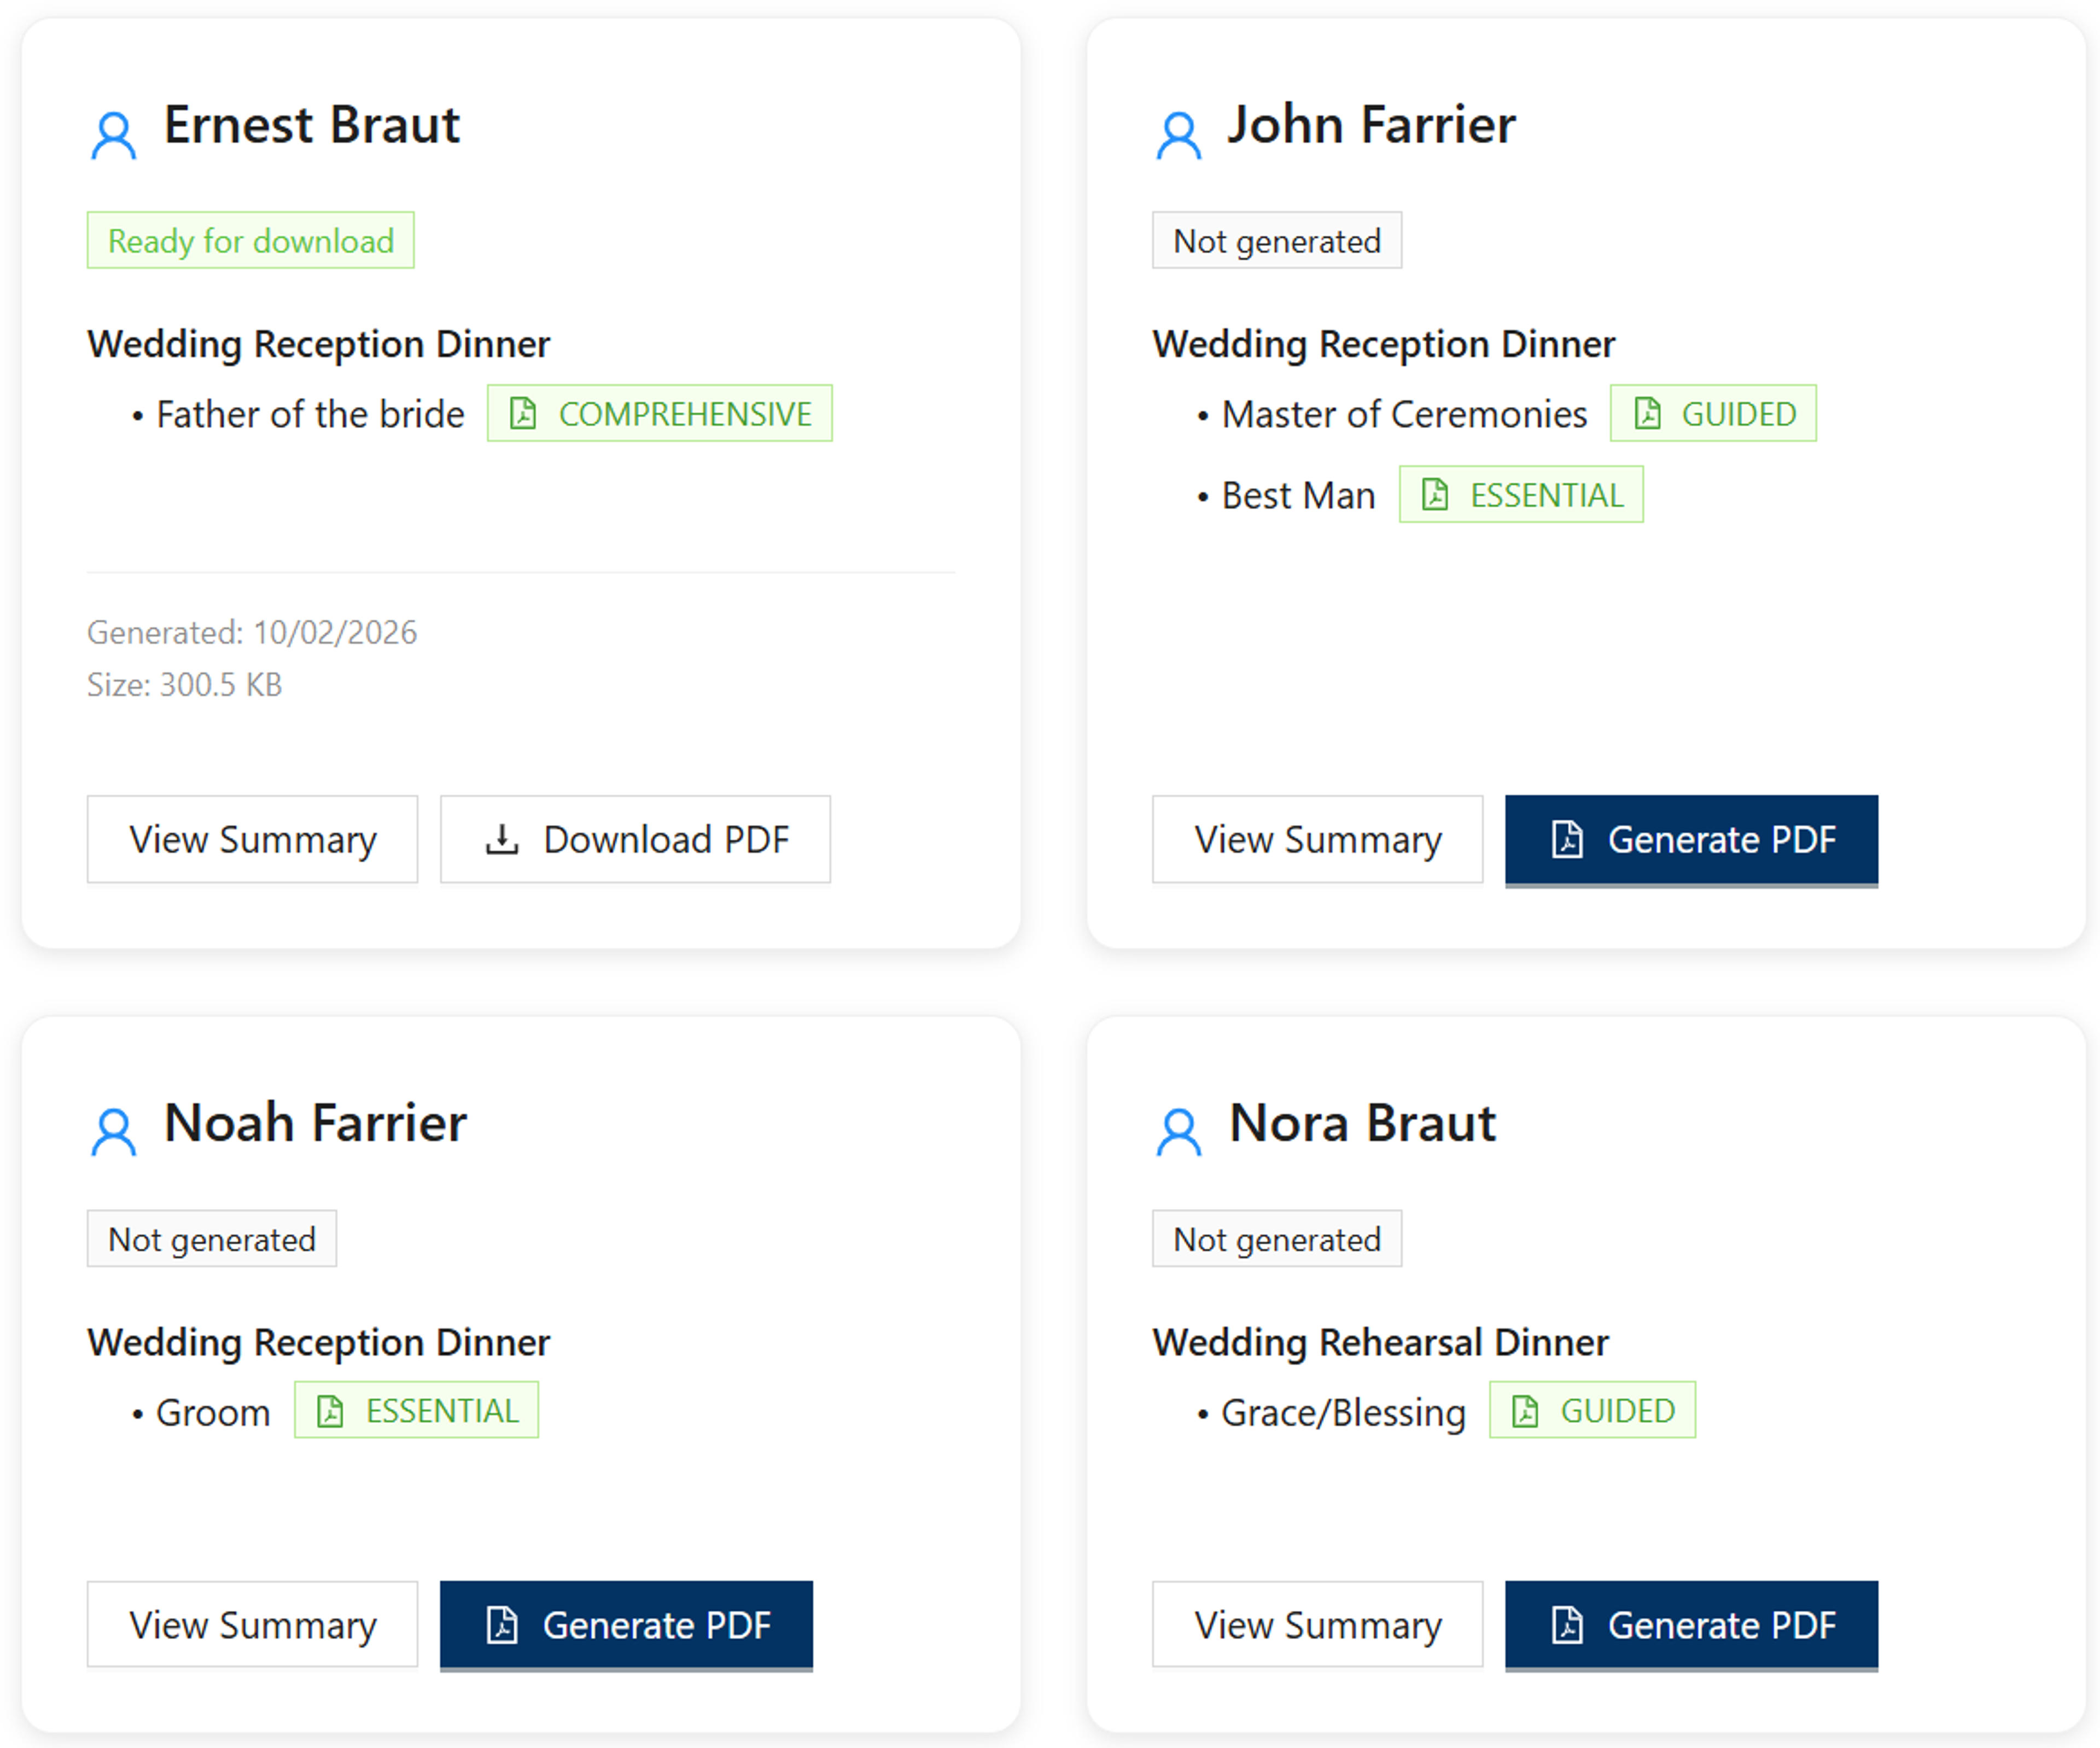Click the PDF icon in the Grace/Blessing GUIDED tag
The image size is (2100, 1748).
[x=1525, y=1411]
